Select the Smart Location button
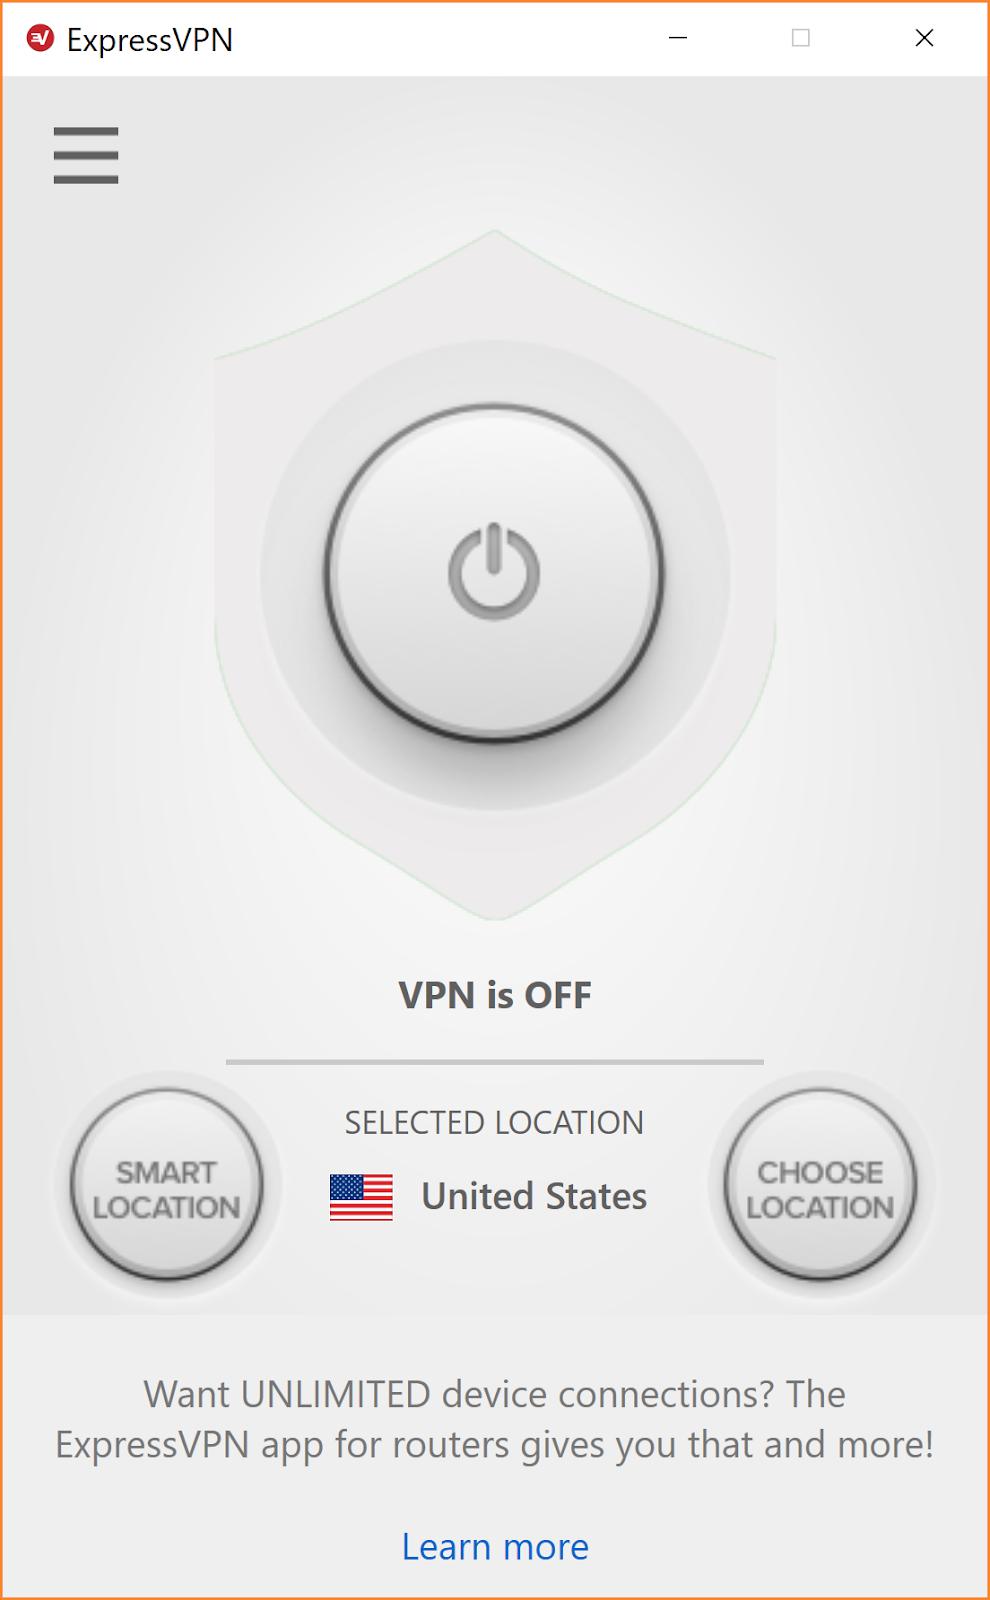The image size is (990, 1600). [x=167, y=1185]
